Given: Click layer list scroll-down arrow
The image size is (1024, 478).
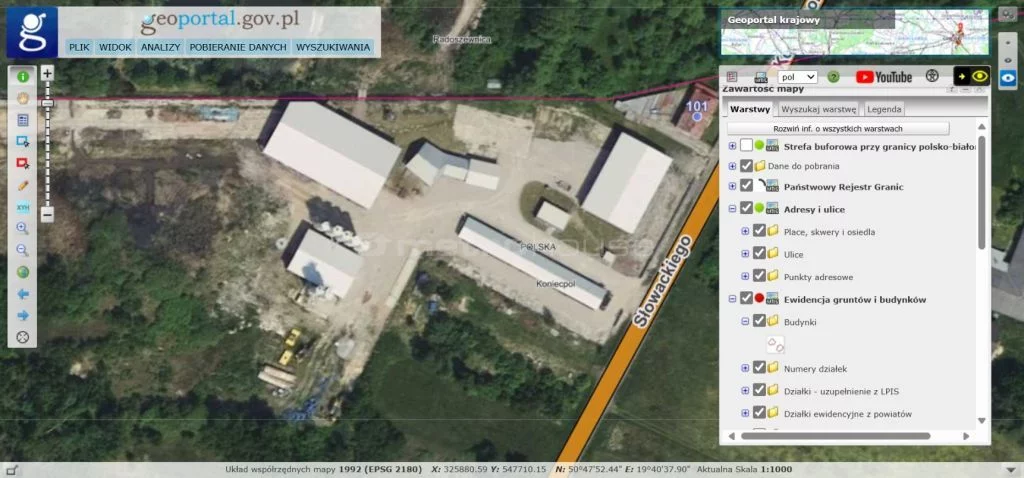Looking at the screenshot, I should point(982,421).
